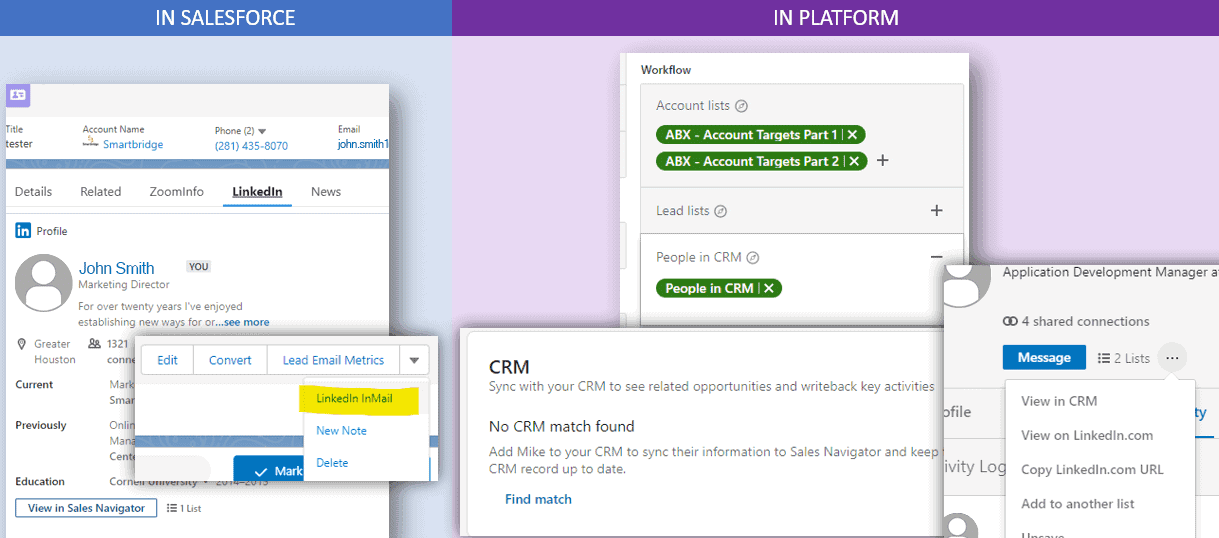Click the purple contact record icon in Salesforce
1219x538 pixels.
pyautogui.click(x=18, y=96)
